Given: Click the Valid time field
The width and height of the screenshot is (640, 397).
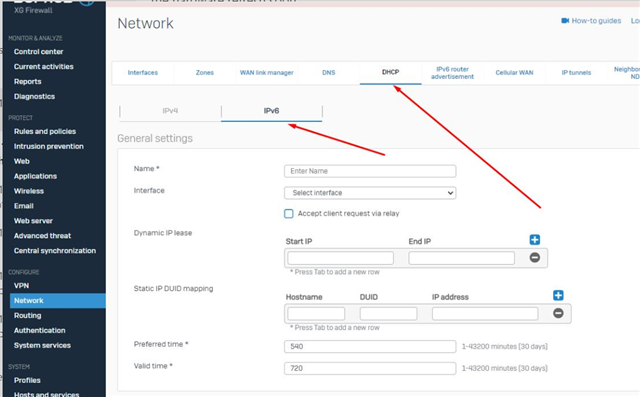Looking at the screenshot, I should click(x=370, y=368).
